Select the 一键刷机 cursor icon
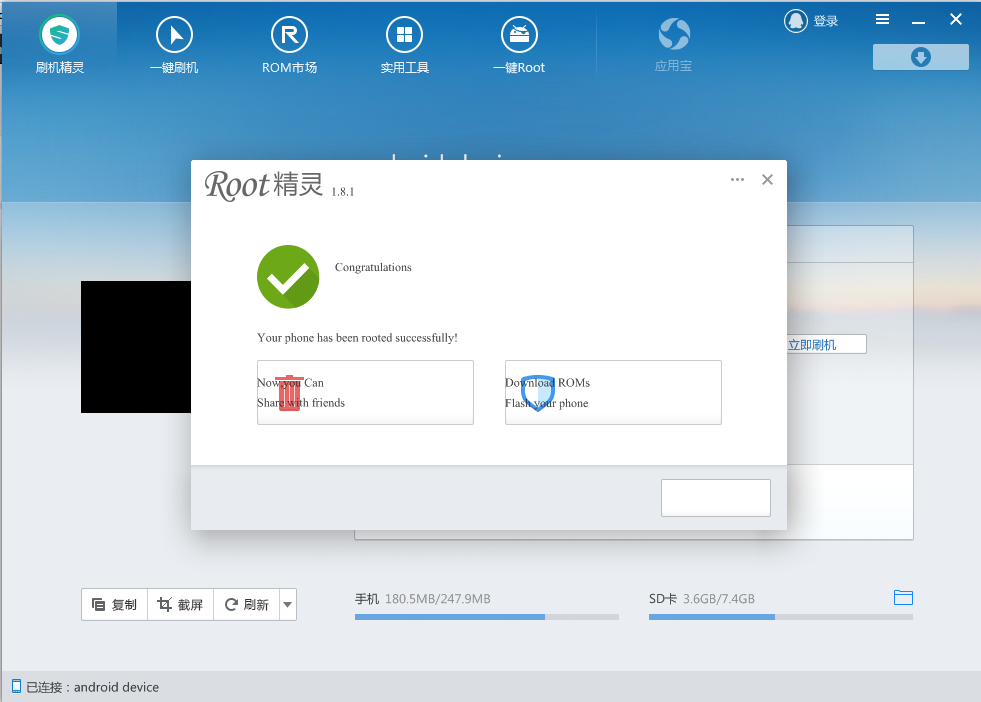The height and width of the screenshot is (702, 981). pyautogui.click(x=174, y=37)
